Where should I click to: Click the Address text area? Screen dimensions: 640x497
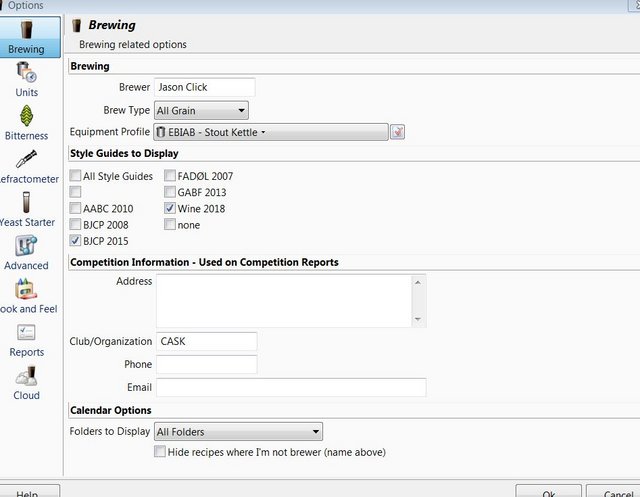coord(284,301)
